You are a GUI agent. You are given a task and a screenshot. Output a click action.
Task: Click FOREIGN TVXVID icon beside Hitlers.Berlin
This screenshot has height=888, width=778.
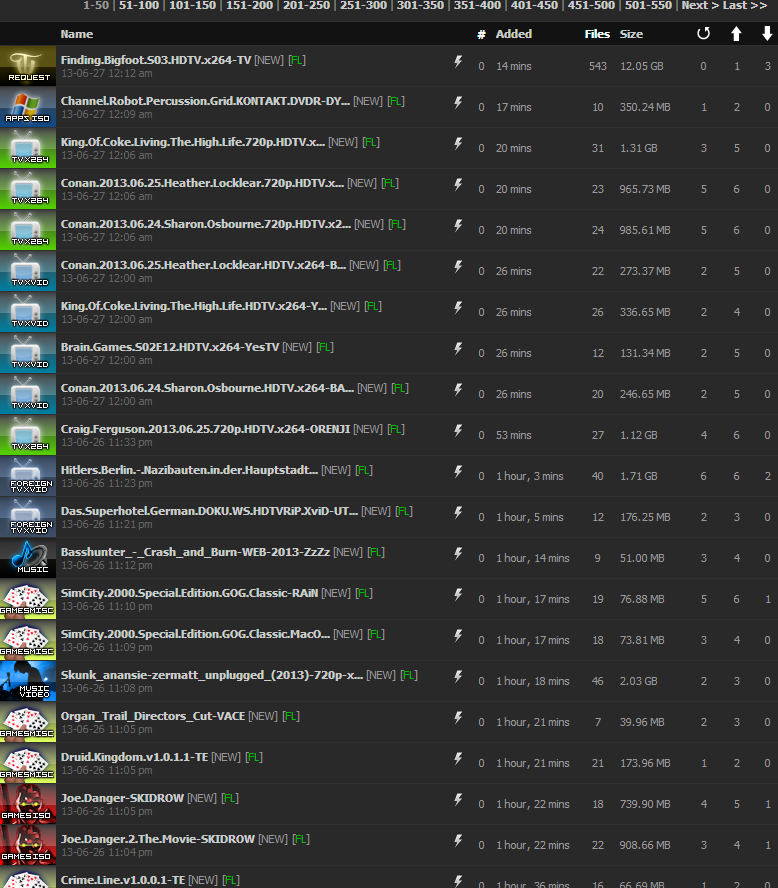coord(28,476)
